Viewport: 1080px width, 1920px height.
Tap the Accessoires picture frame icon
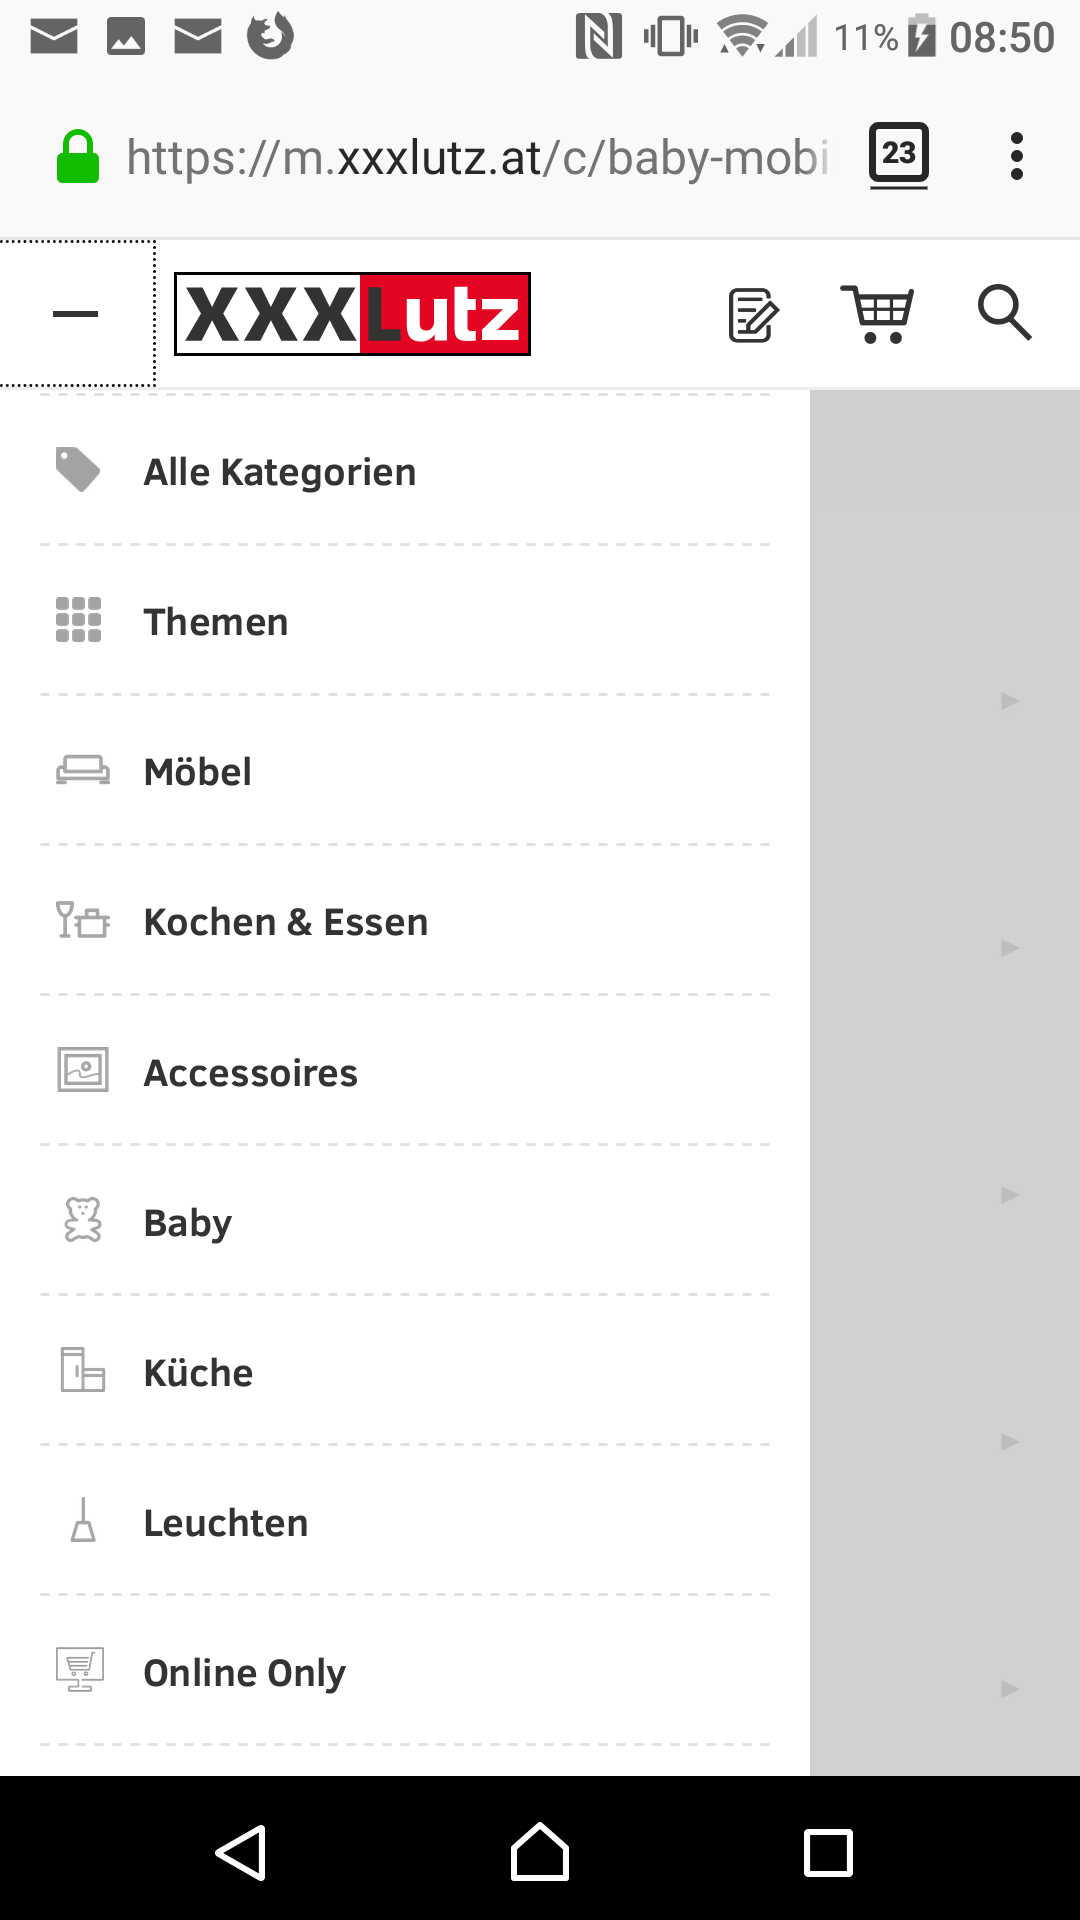82,1071
